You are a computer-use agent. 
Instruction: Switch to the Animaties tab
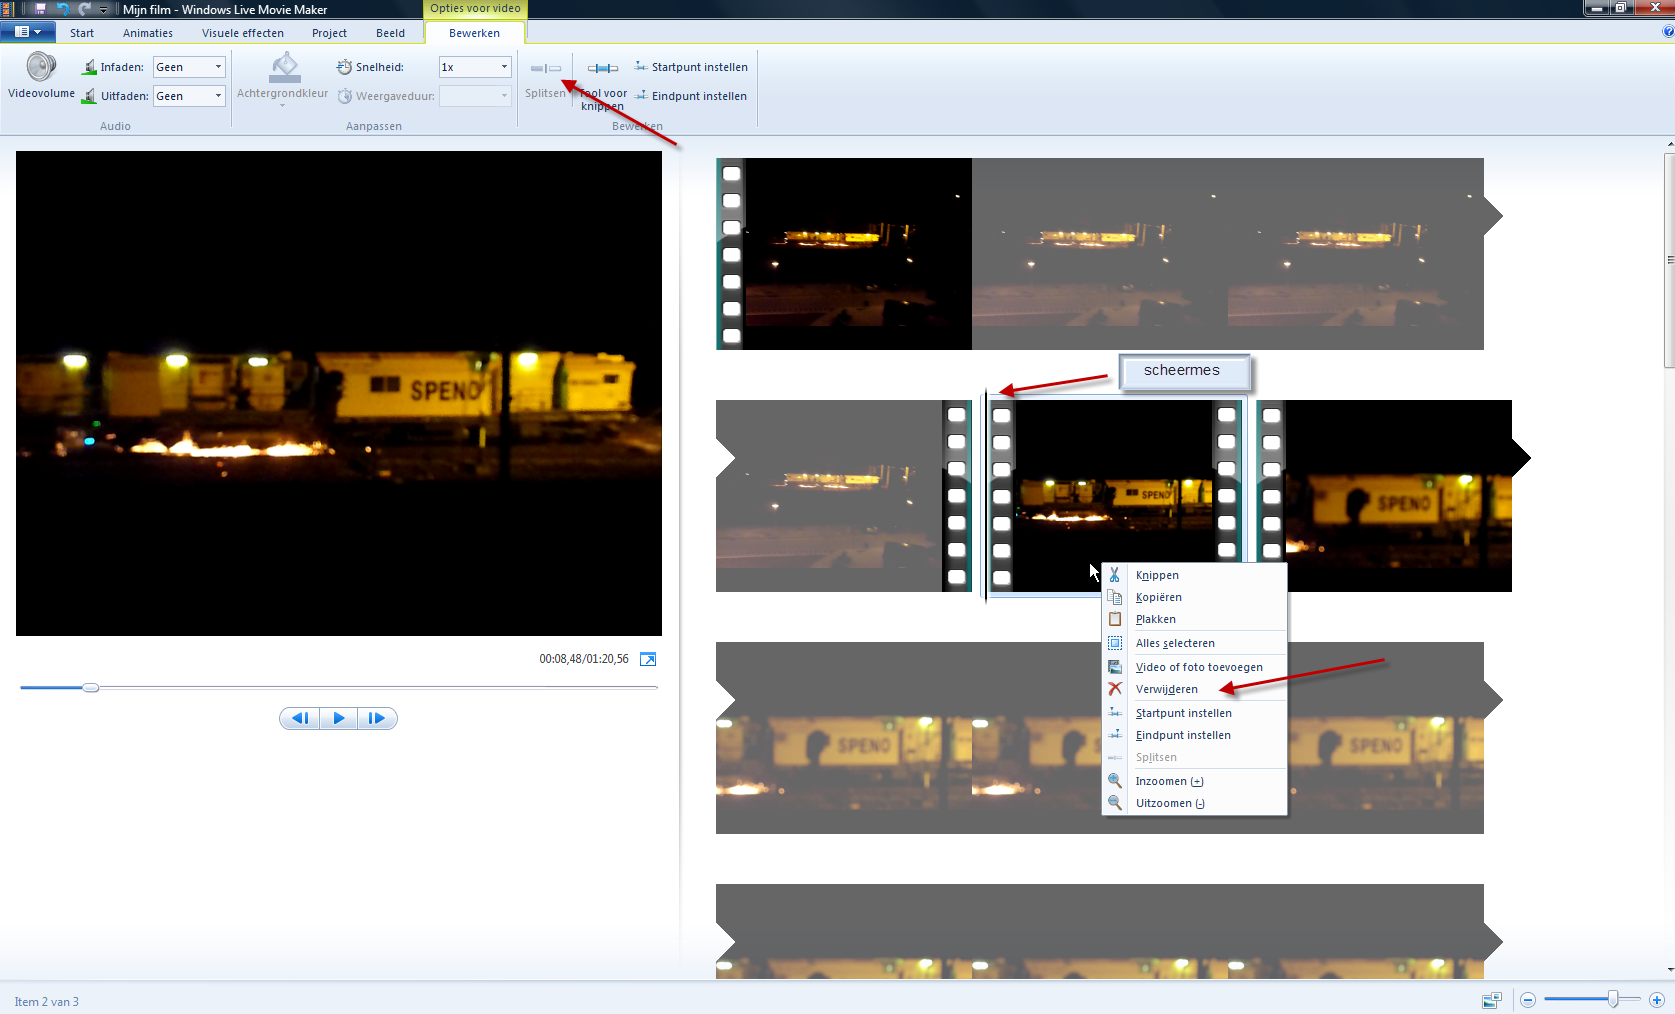[x=148, y=33]
